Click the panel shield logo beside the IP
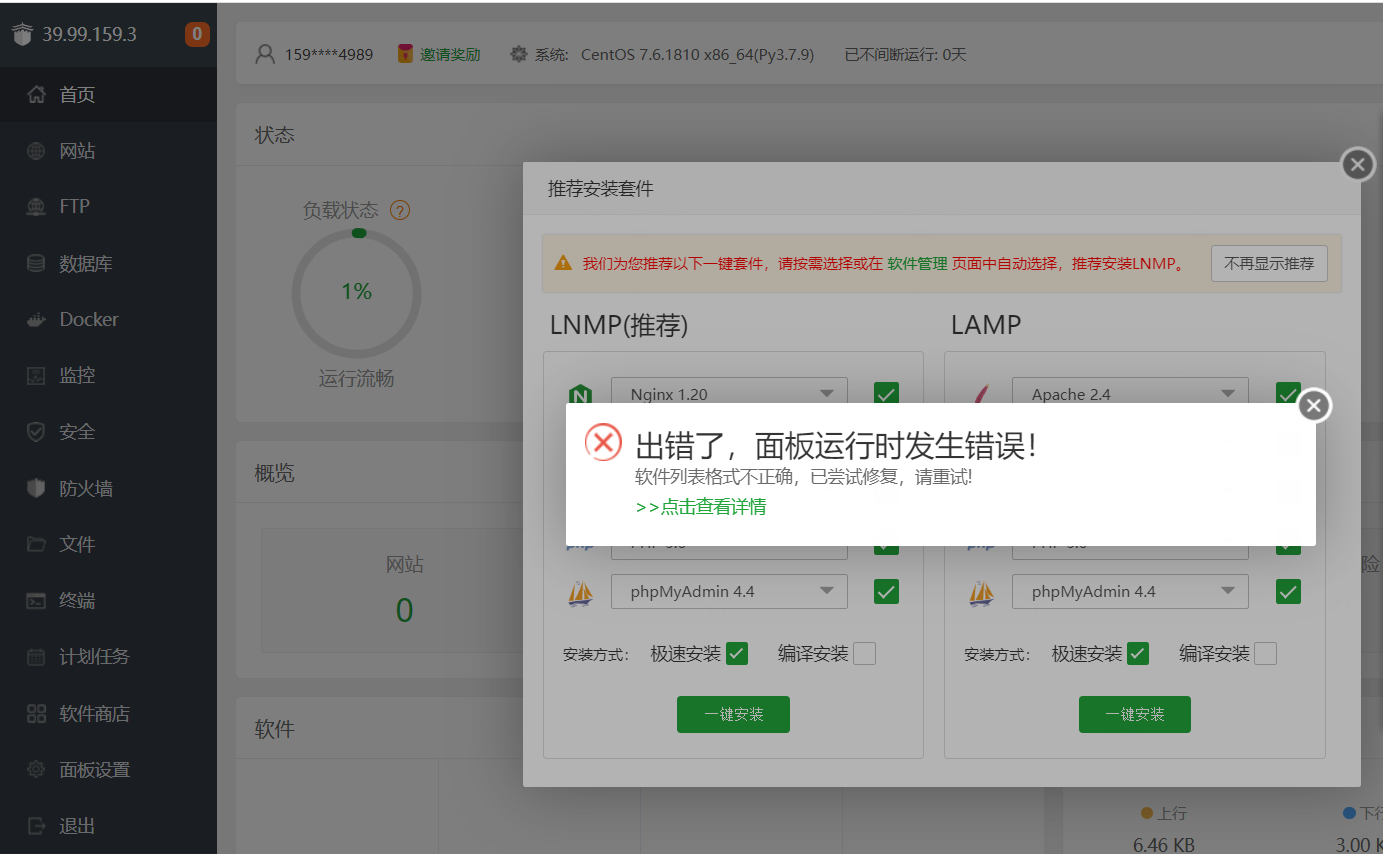The image size is (1383, 854). [22, 34]
